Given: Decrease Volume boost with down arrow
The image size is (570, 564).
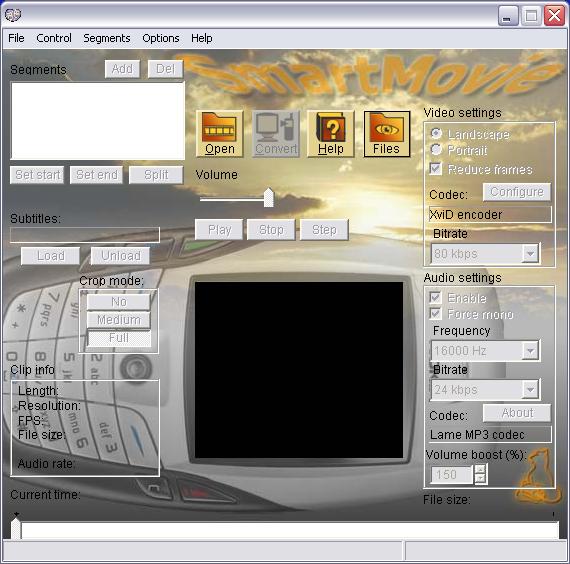Looking at the screenshot, I should 481,479.
